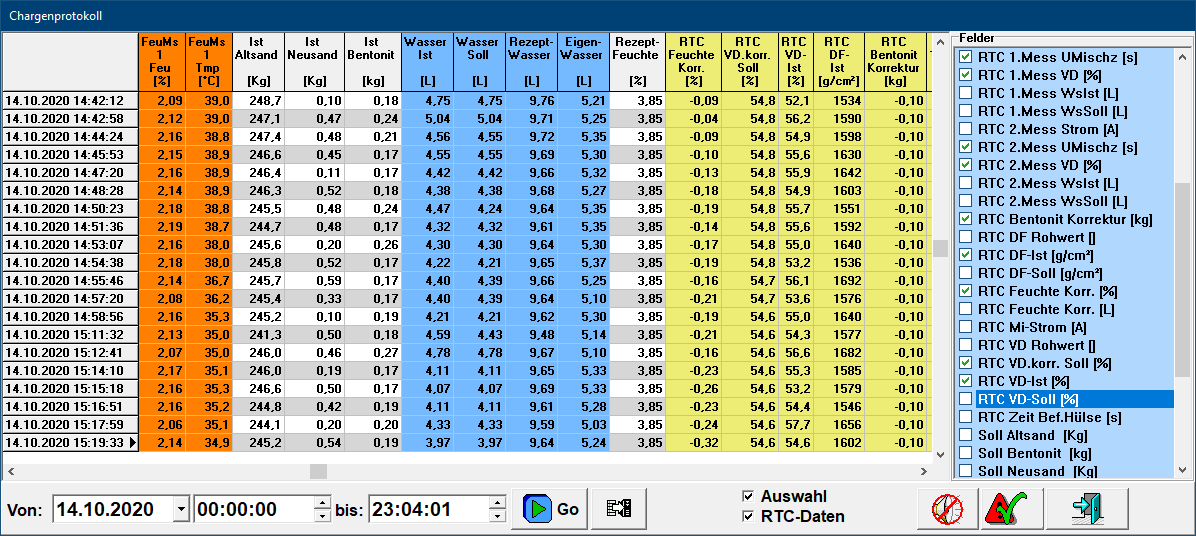Click the RTC DF-Ist column header
Viewport: 1196px width, 536px height.
pyautogui.click(x=838, y=61)
